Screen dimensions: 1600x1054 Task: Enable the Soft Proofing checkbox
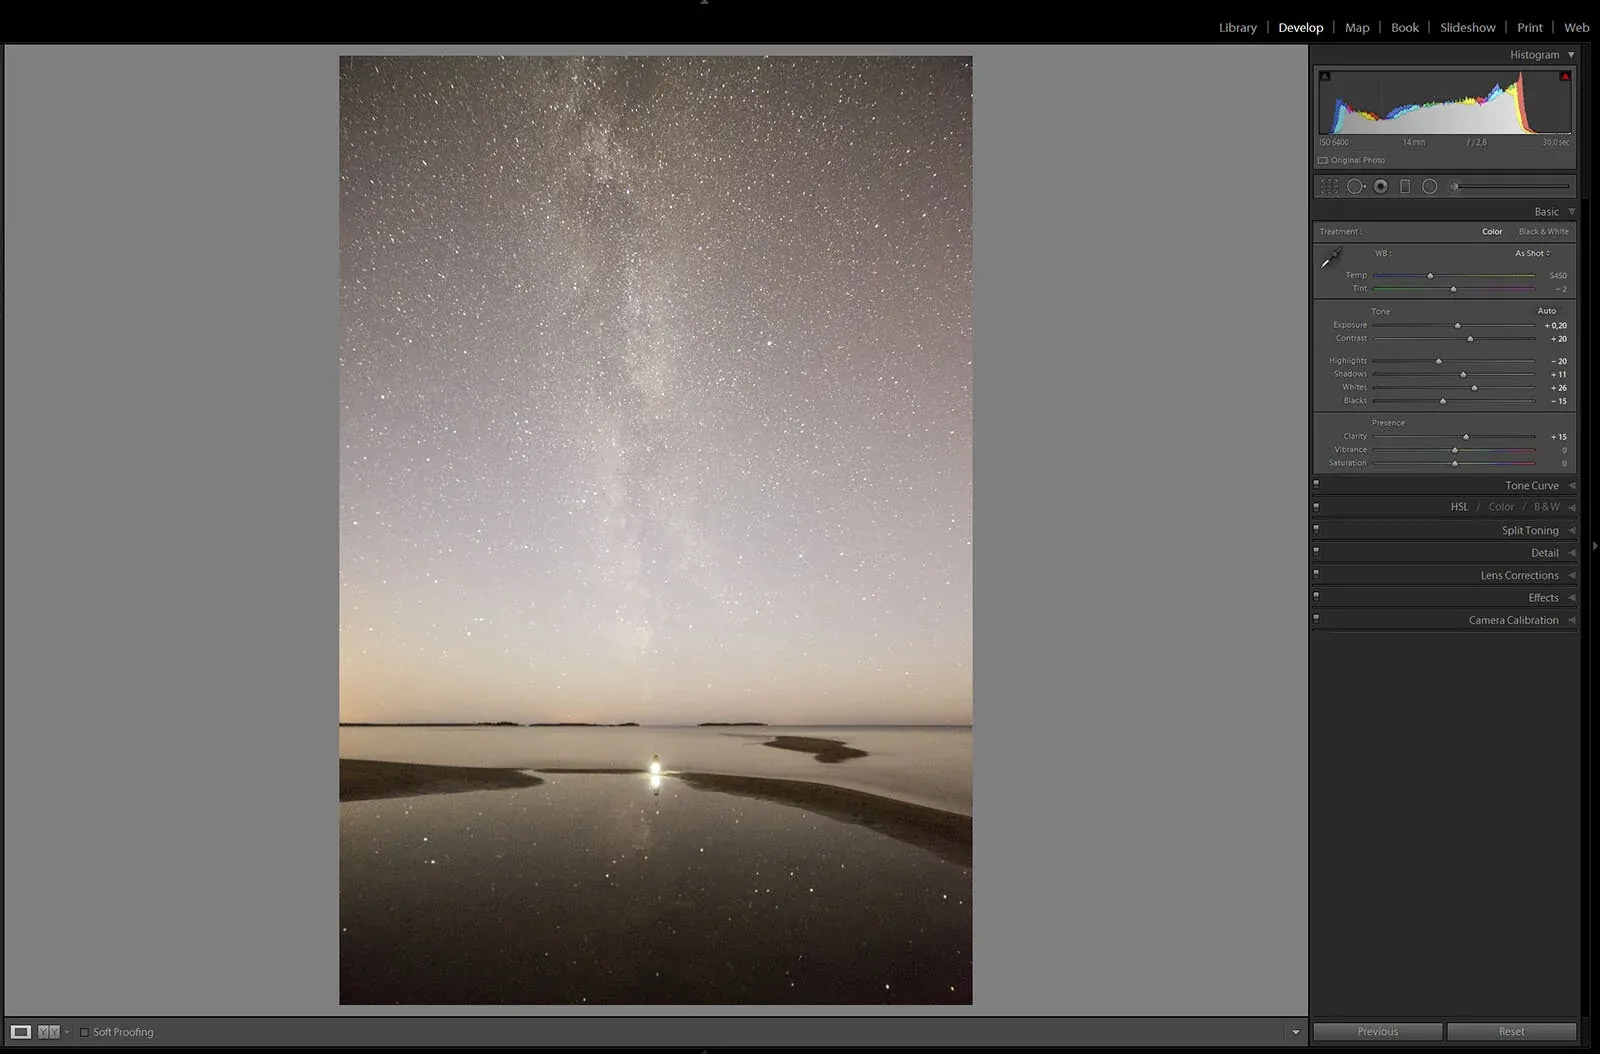[x=85, y=1032]
